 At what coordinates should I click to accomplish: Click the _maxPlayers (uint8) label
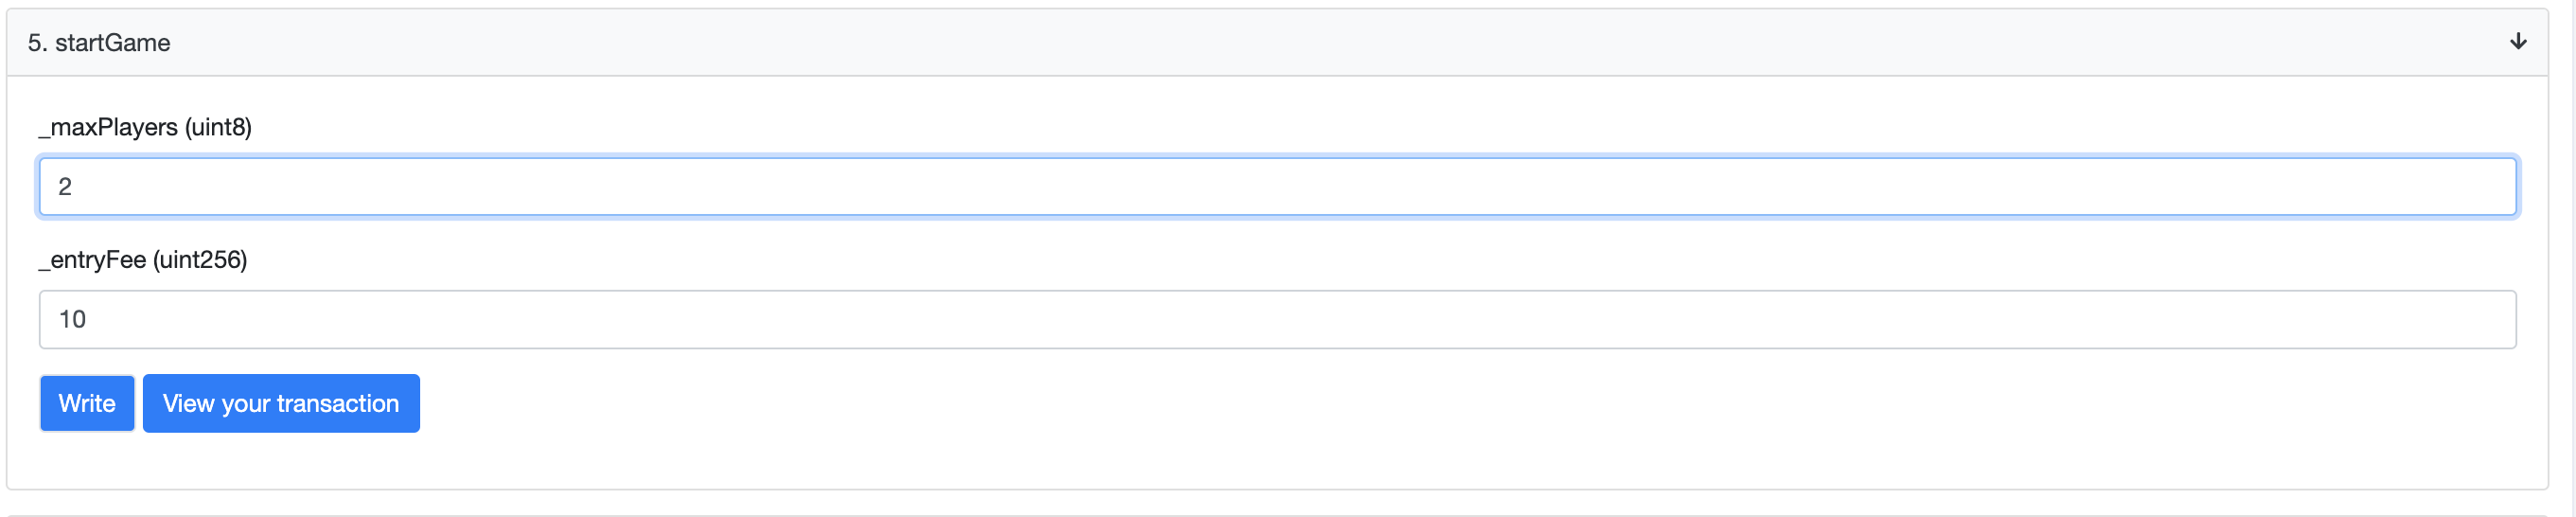(x=146, y=127)
